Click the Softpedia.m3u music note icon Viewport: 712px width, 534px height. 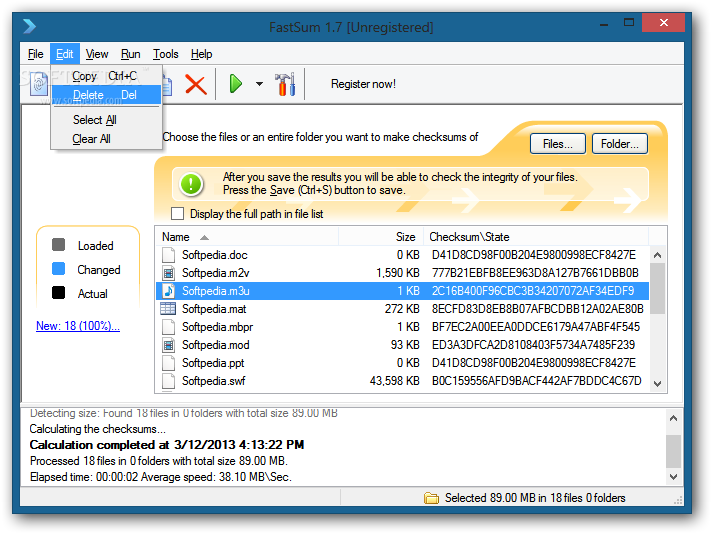click(x=168, y=291)
